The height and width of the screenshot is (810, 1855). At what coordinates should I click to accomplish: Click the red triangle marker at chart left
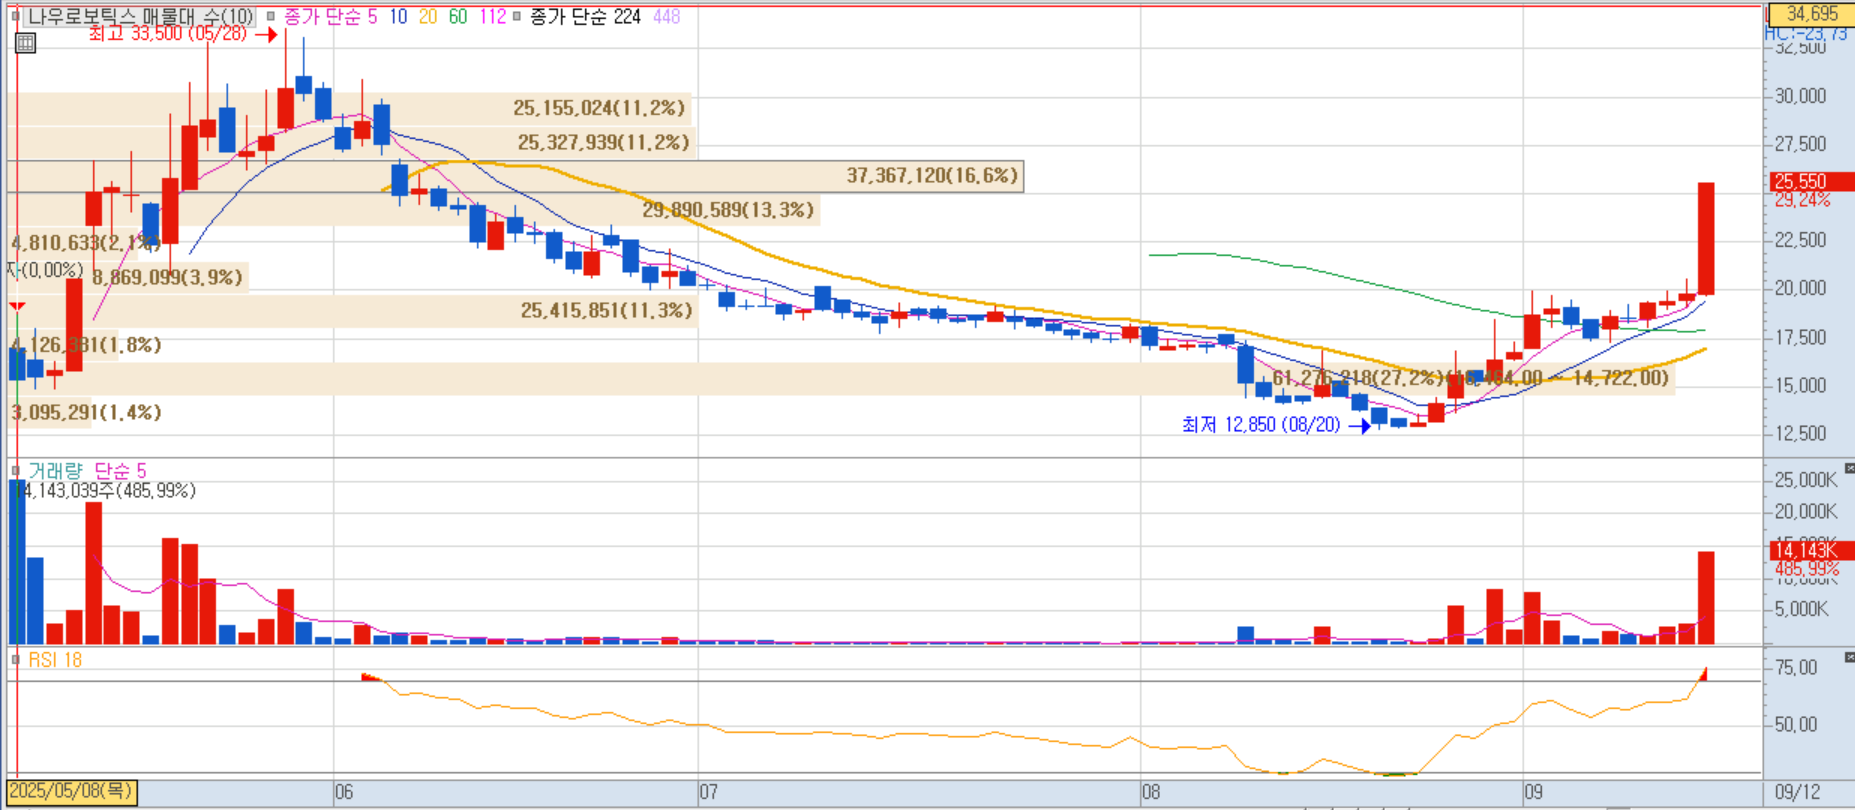click(x=17, y=306)
